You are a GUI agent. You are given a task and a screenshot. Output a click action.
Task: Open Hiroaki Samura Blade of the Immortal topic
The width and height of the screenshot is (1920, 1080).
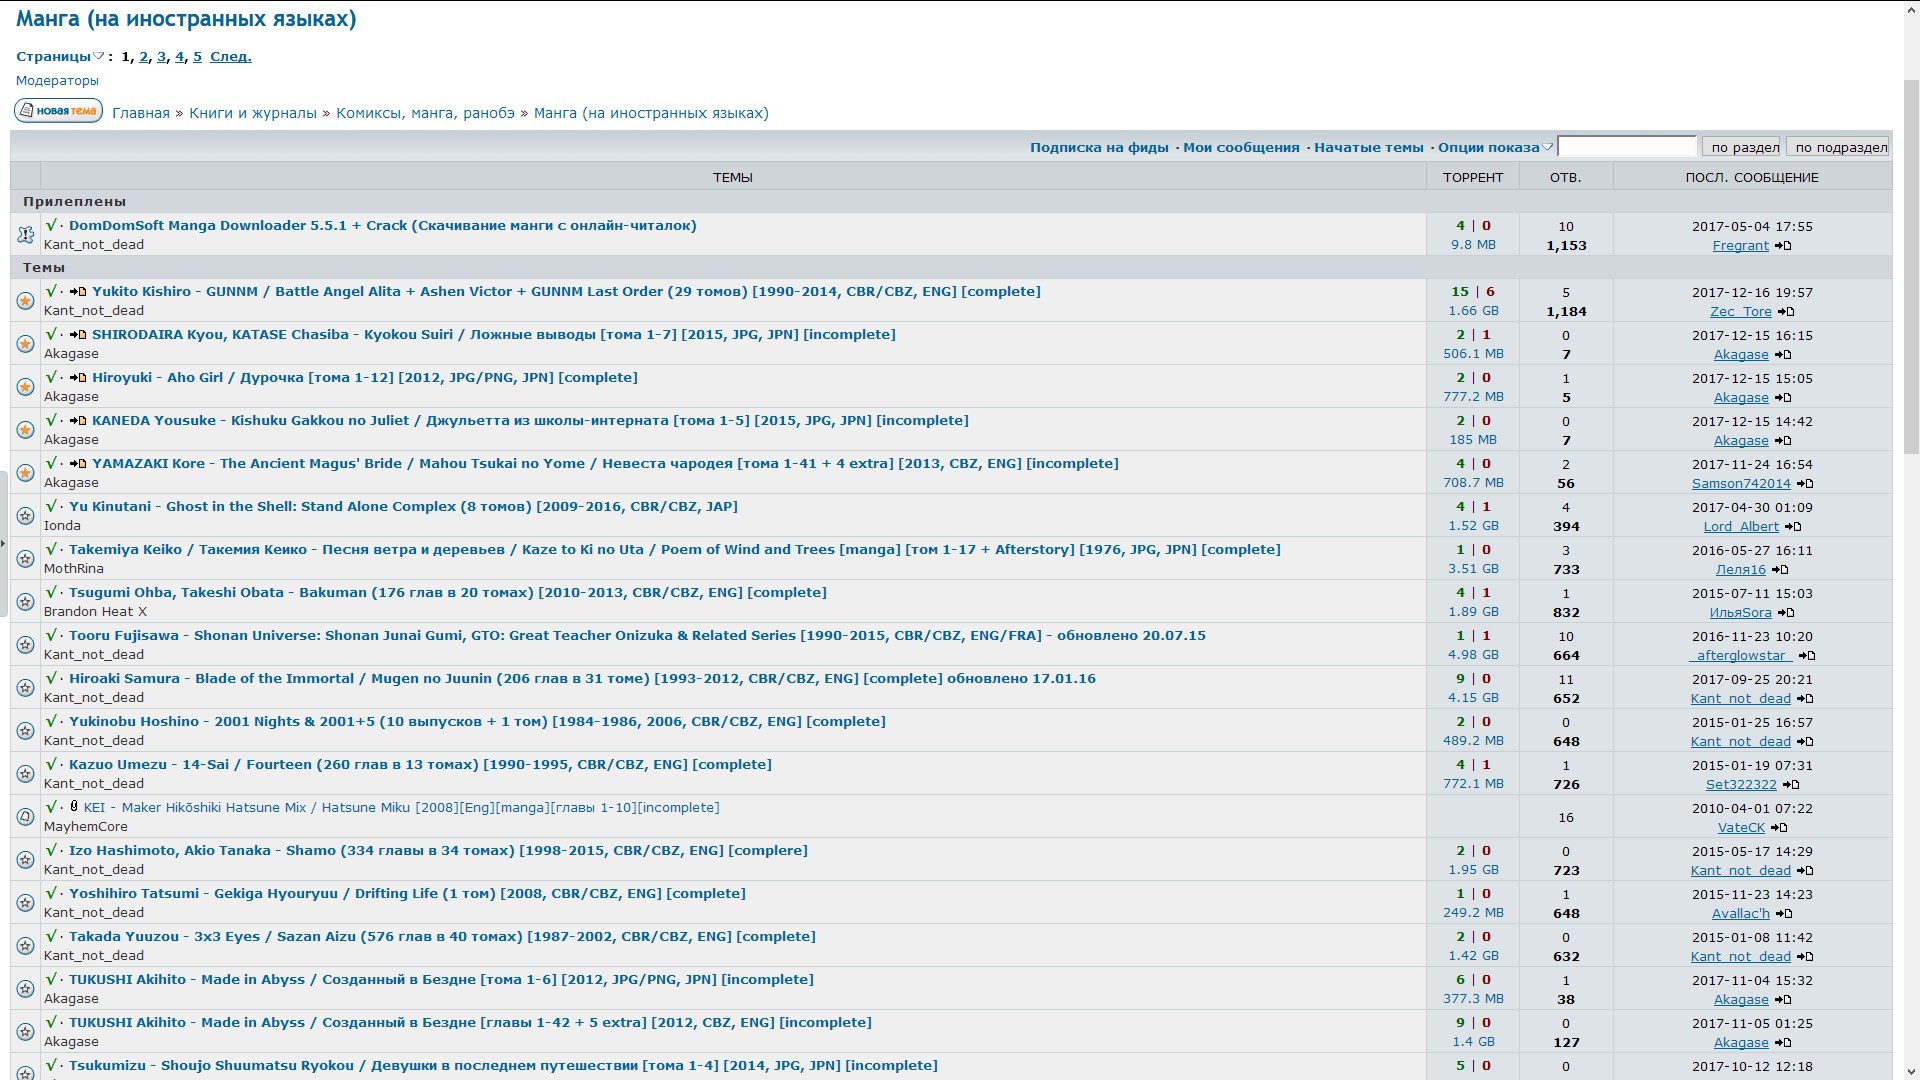582,679
